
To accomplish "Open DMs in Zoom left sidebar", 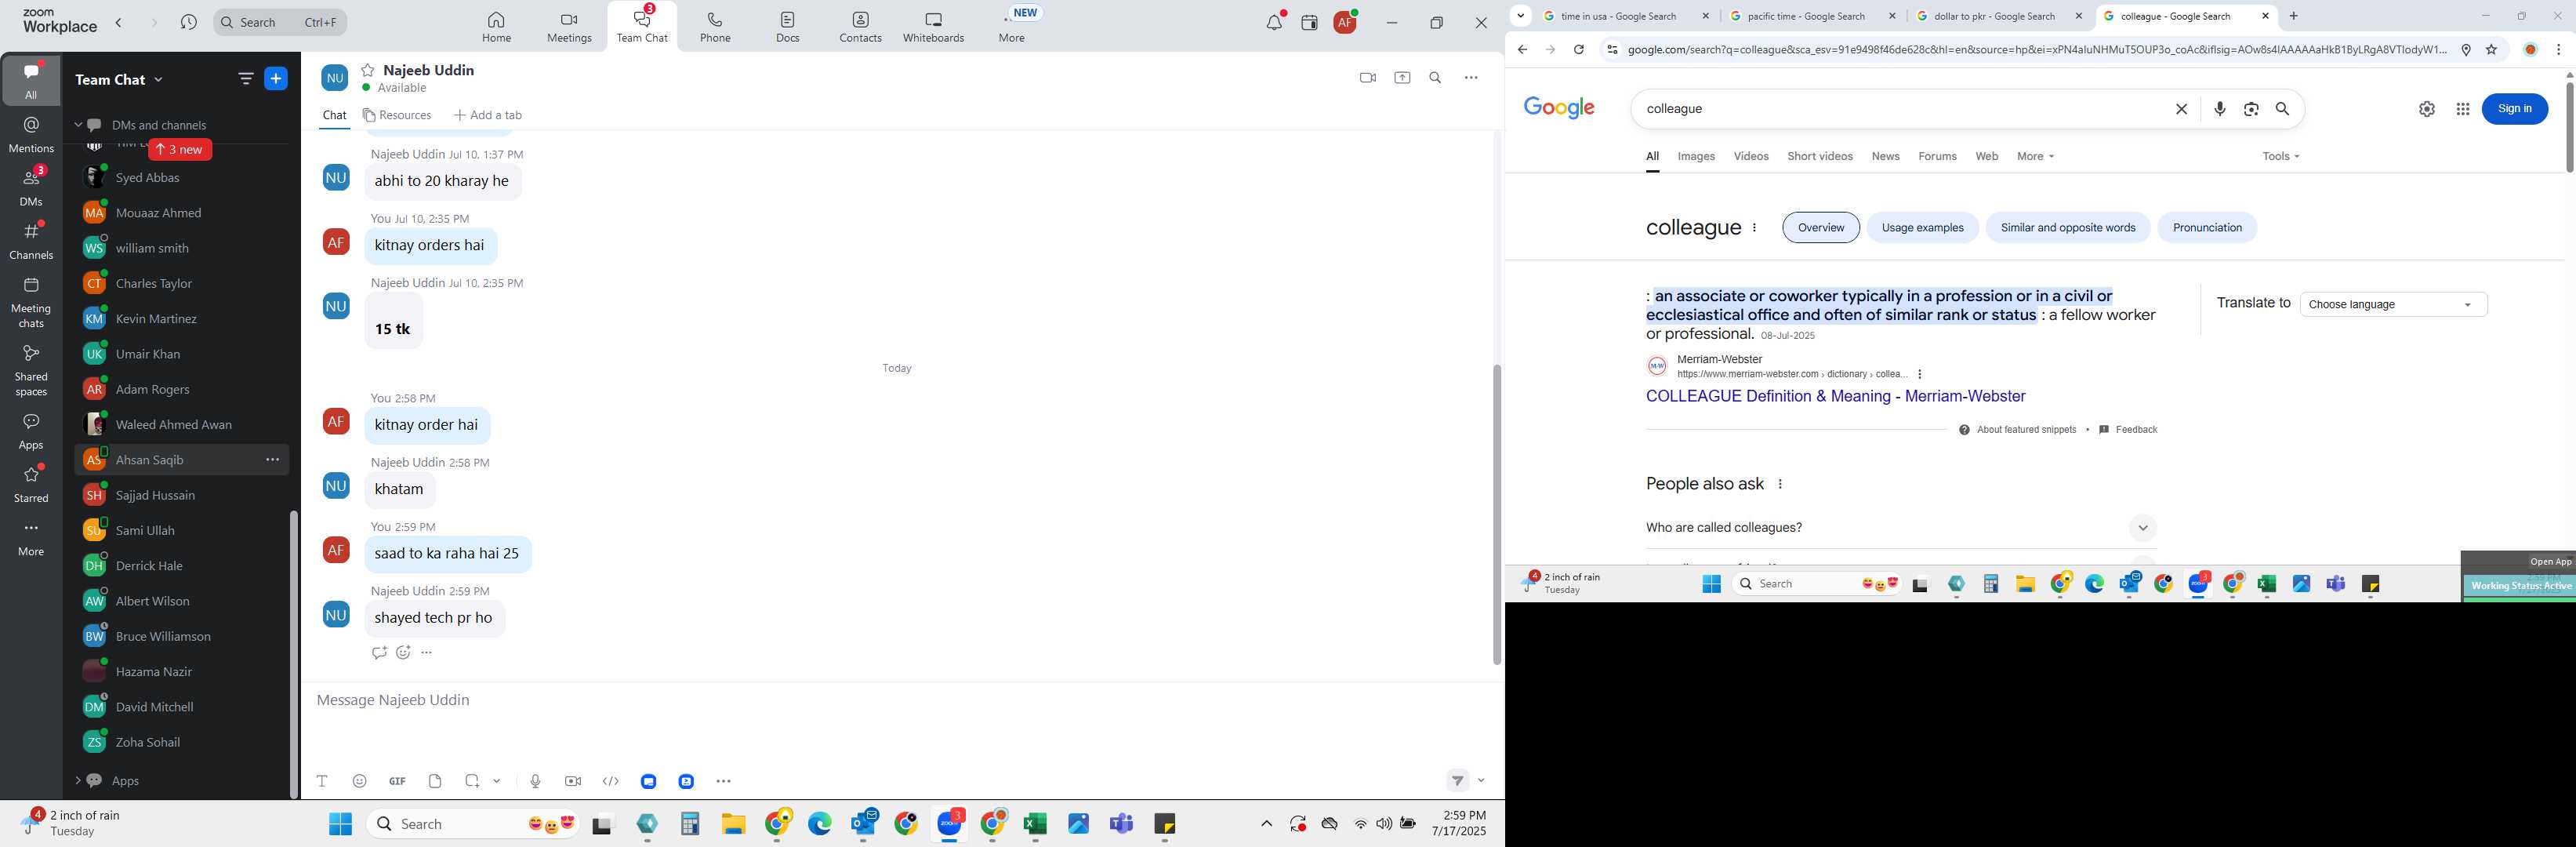I will [x=31, y=187].
